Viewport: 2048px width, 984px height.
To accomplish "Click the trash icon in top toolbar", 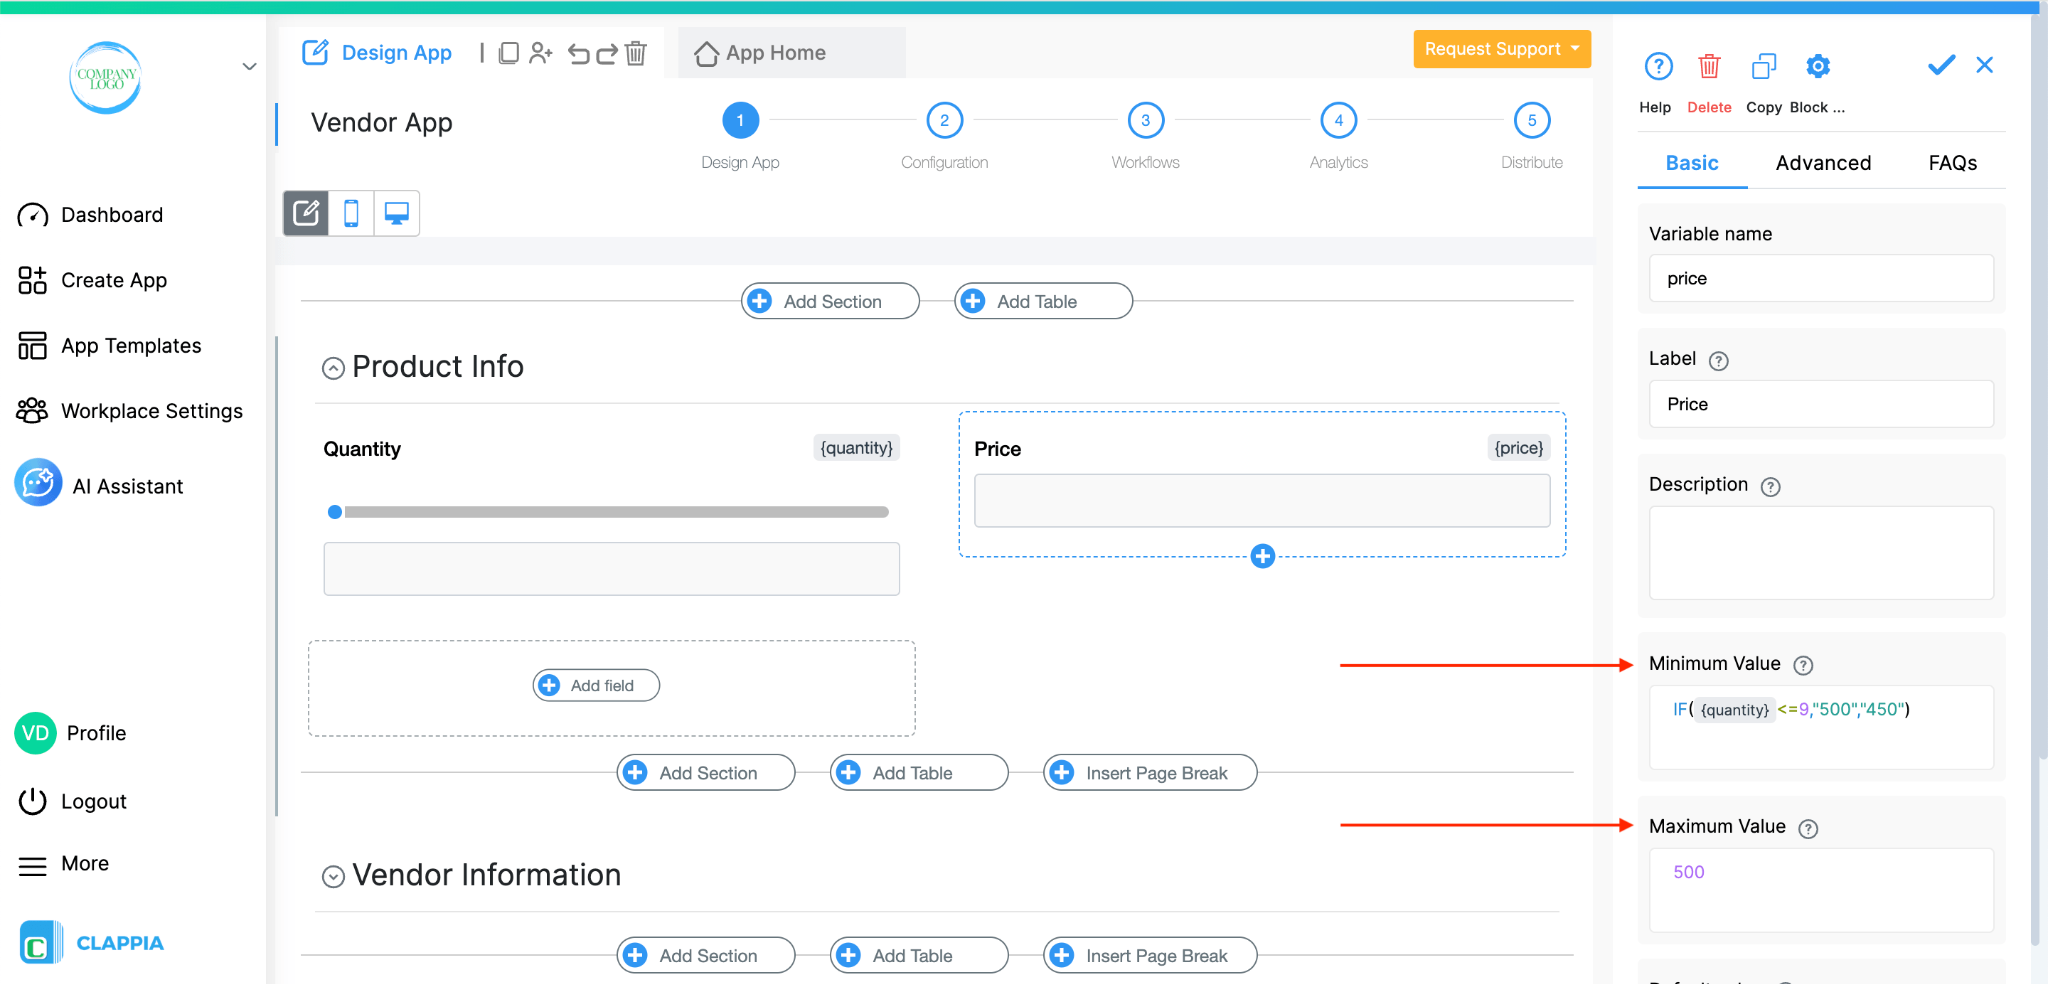I will tap(636, 53).
